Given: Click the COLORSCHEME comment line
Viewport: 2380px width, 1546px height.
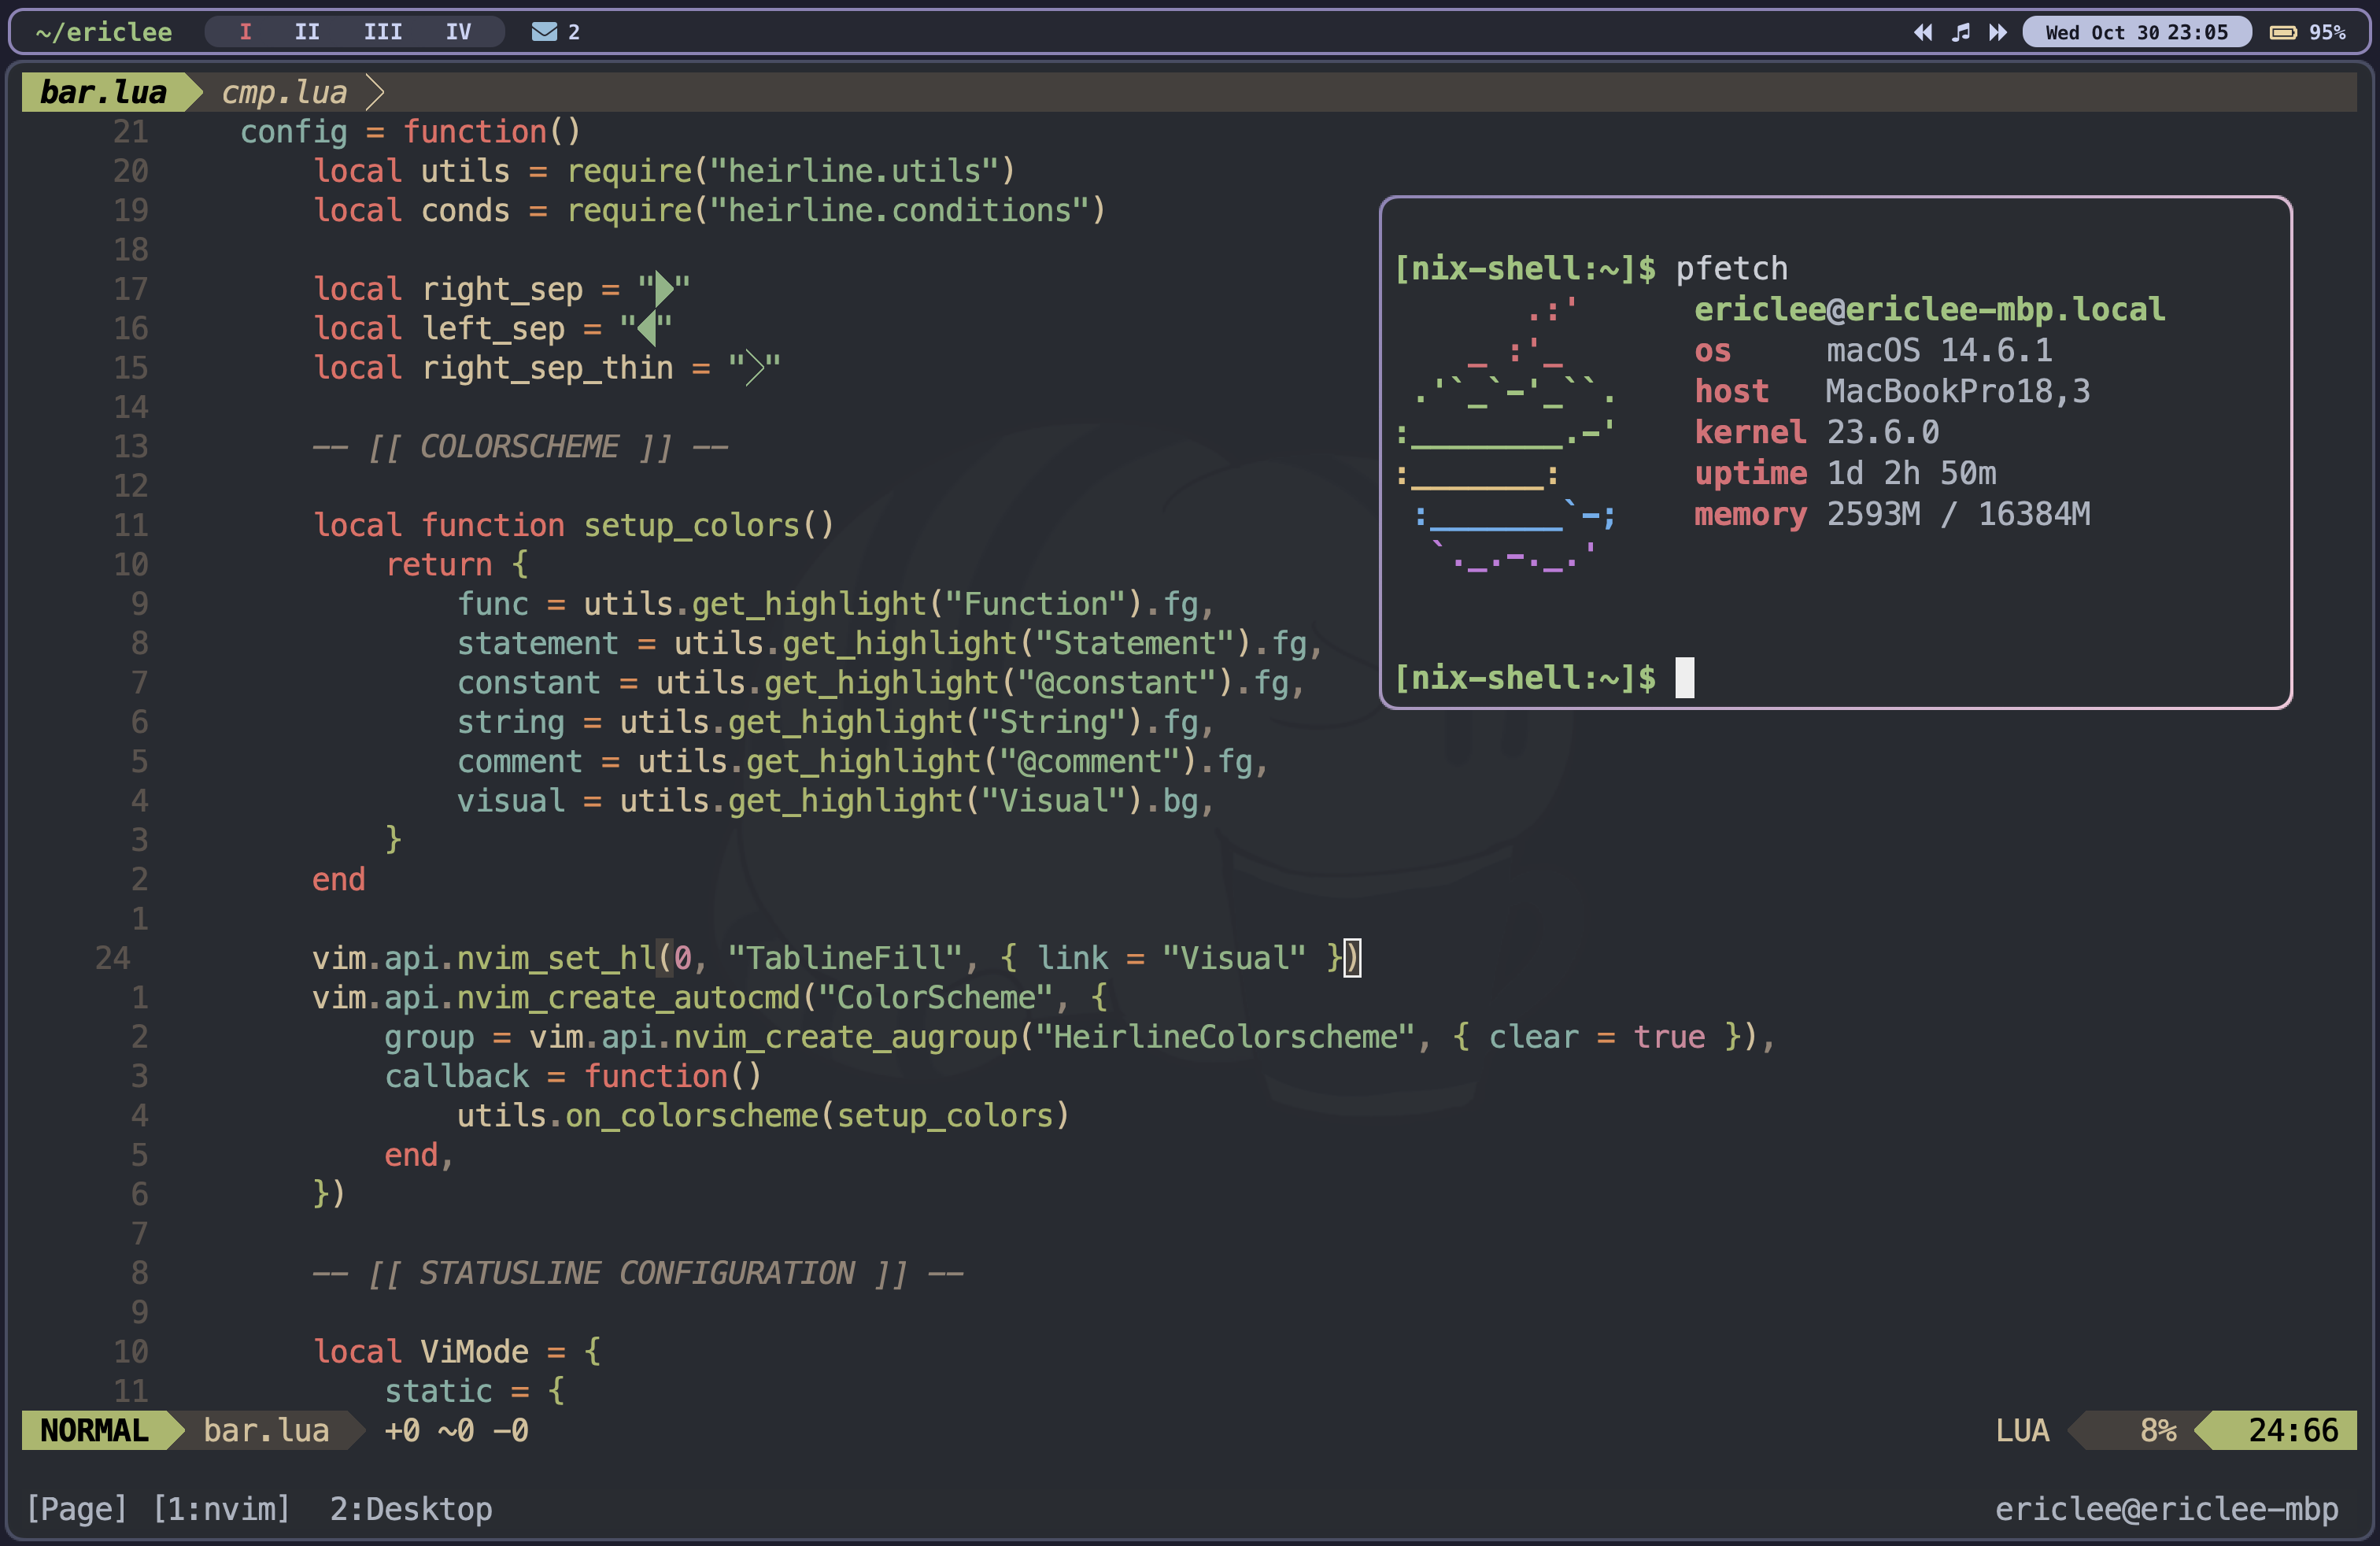Looking at the screenshot, I should (x=520, y=446).
